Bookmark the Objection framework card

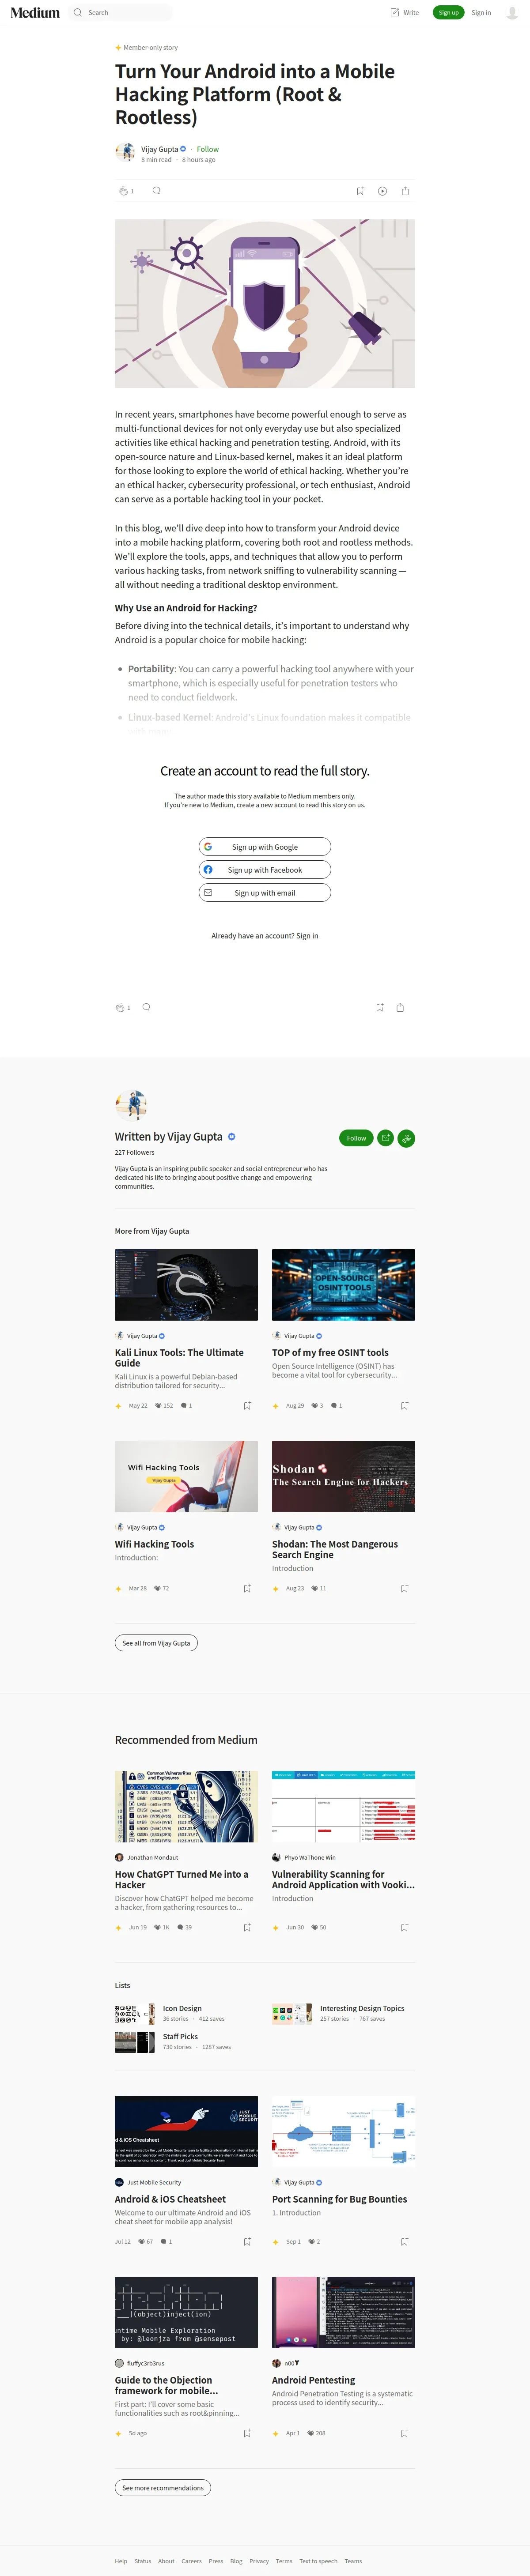(247, 2434)
